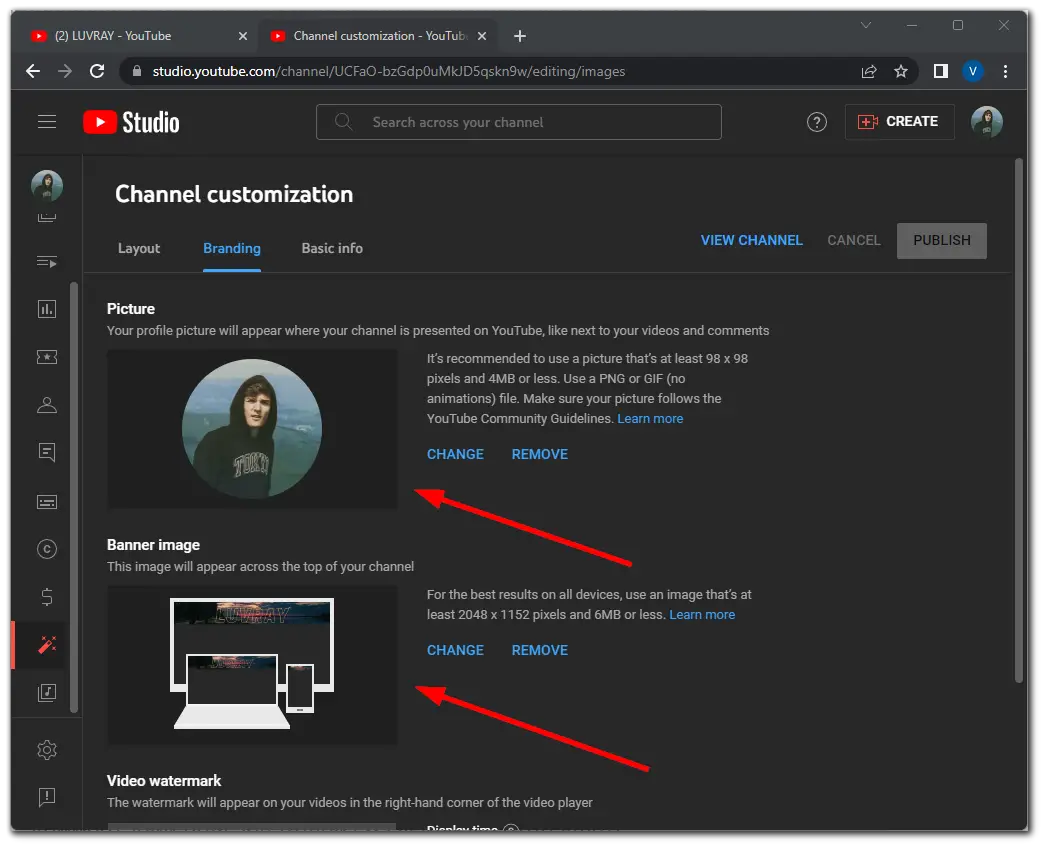Open the person icon in the sidebar

[x=47, y=405]
